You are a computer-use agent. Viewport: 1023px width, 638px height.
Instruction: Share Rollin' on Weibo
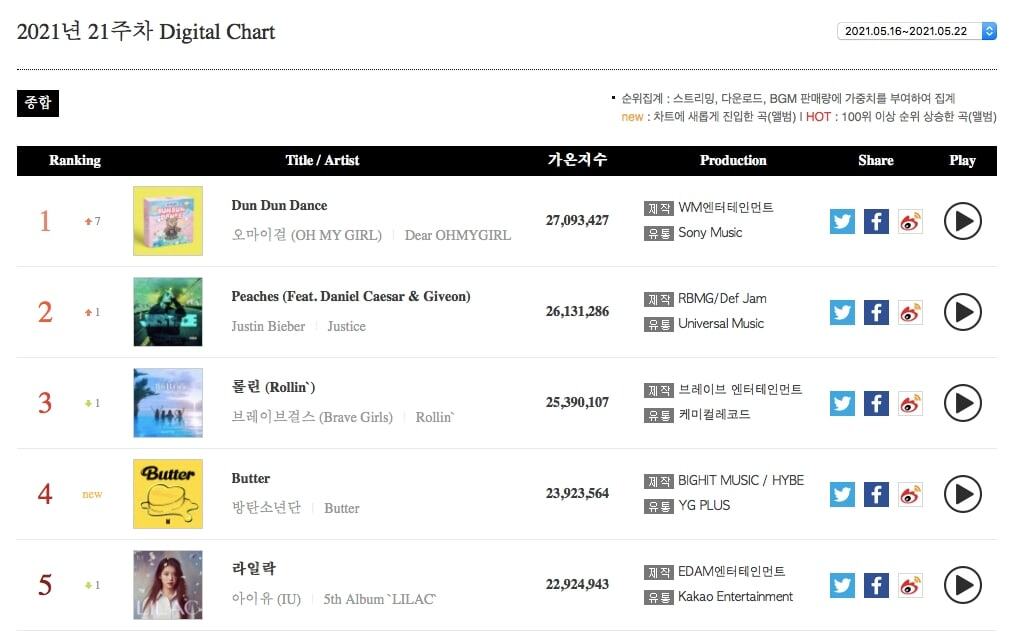point(910,403)
